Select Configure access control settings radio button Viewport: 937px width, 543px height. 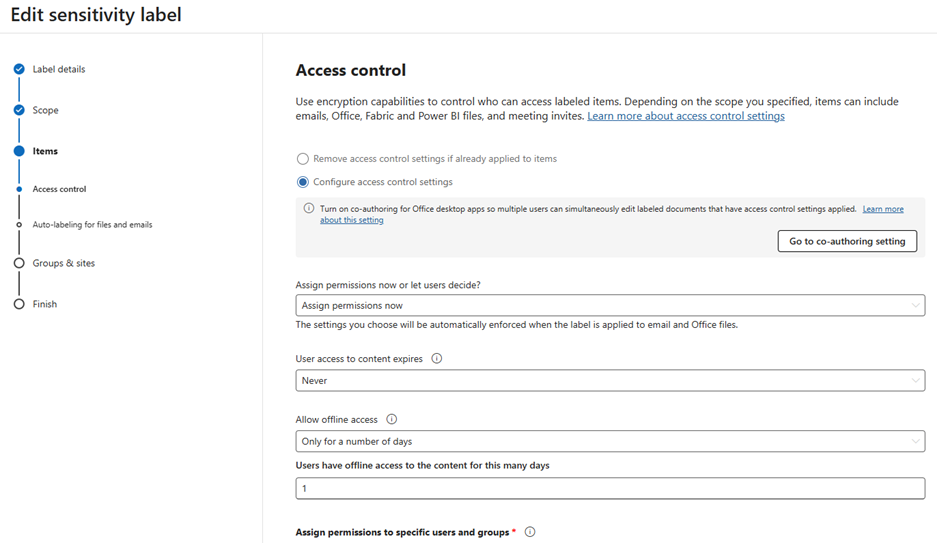point(303,182)
